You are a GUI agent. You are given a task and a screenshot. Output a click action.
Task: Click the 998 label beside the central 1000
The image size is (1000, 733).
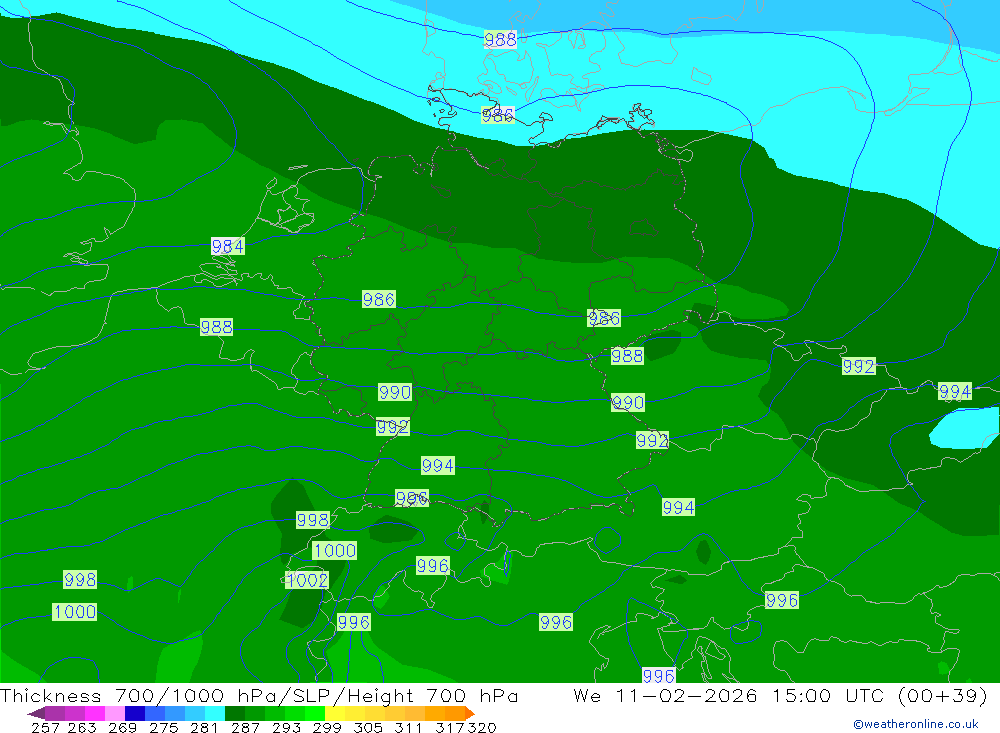coord(312,520)
